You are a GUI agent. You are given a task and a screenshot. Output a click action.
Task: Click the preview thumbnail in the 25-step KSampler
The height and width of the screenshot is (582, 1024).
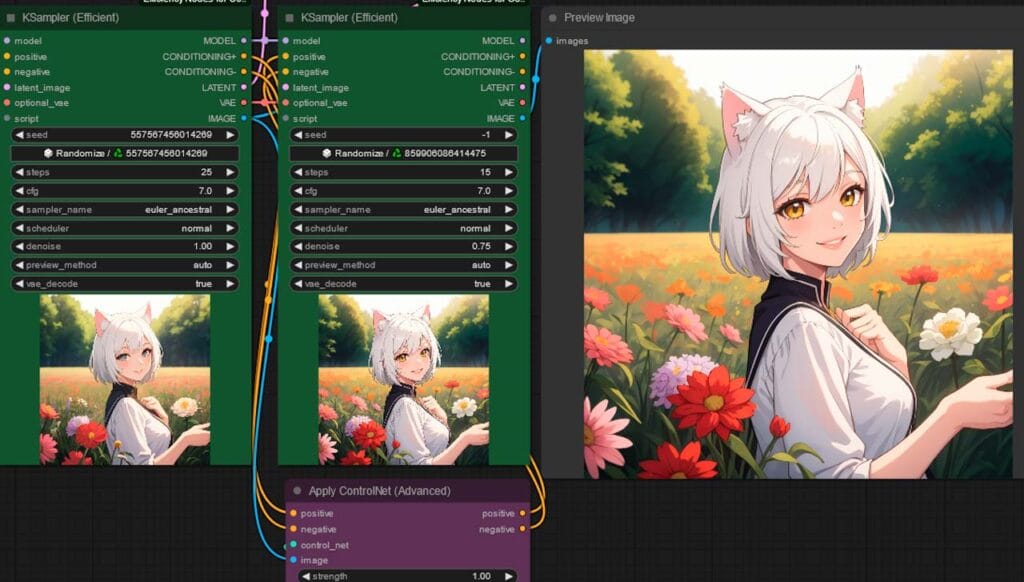point(125,380)
